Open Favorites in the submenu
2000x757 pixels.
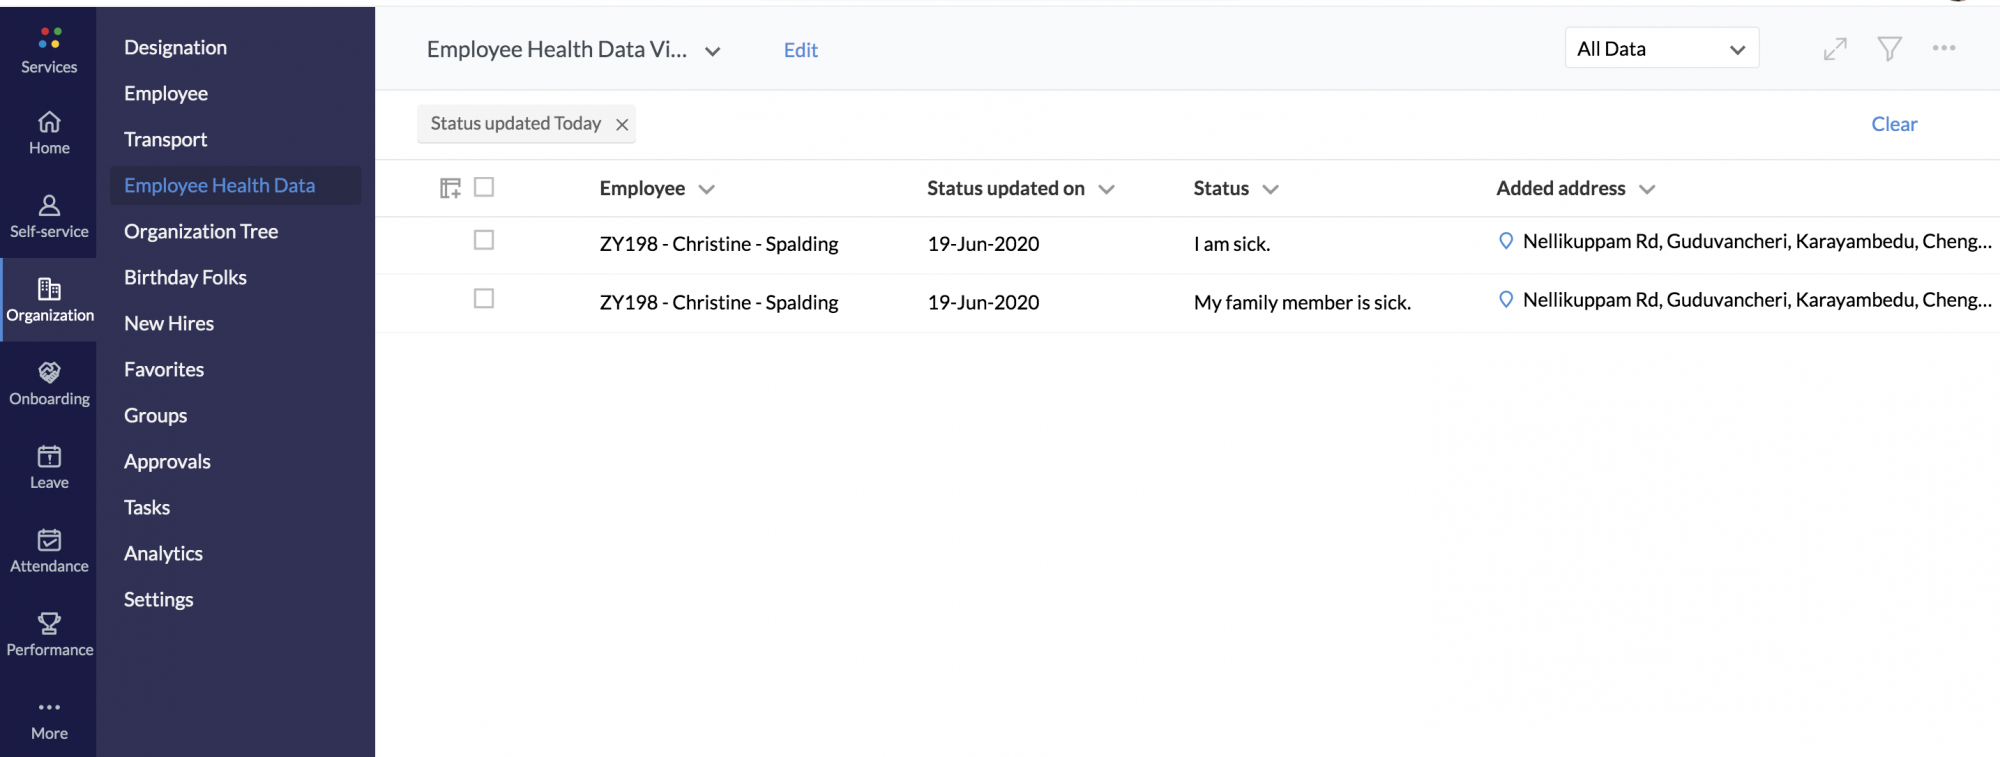[164, 369]
